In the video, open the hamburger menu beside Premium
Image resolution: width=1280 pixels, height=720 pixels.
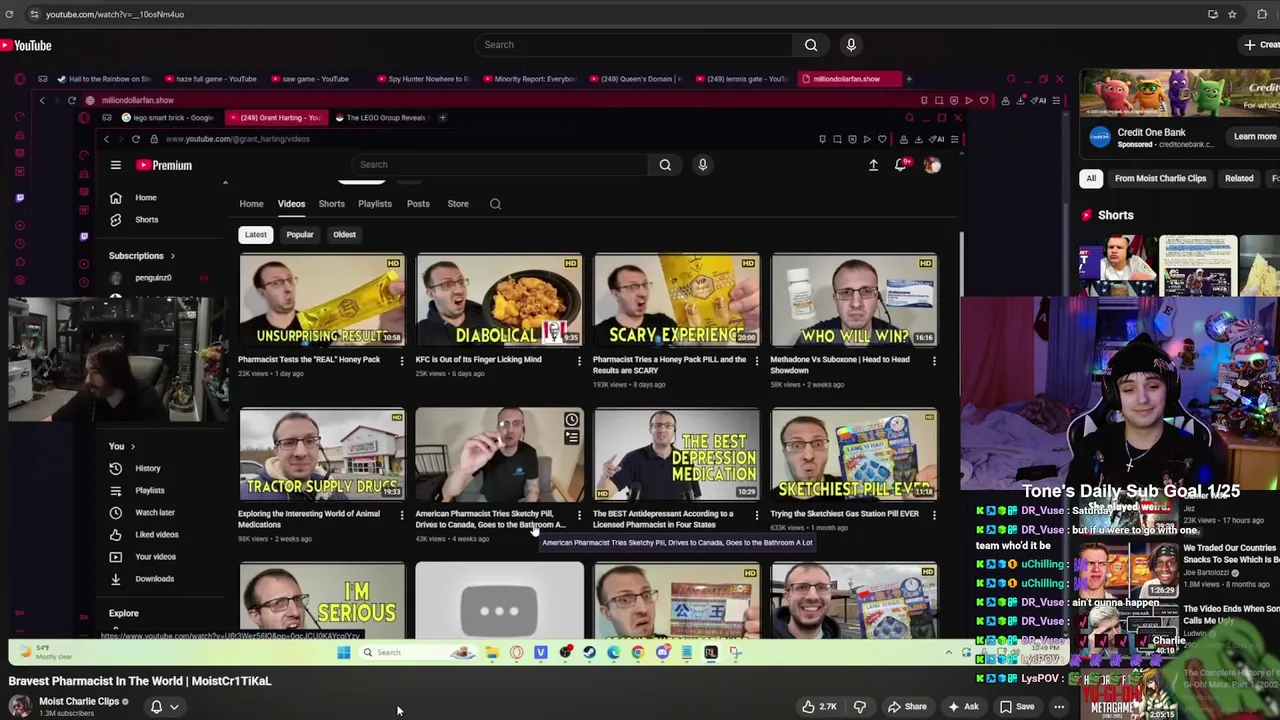pos(115,165)
